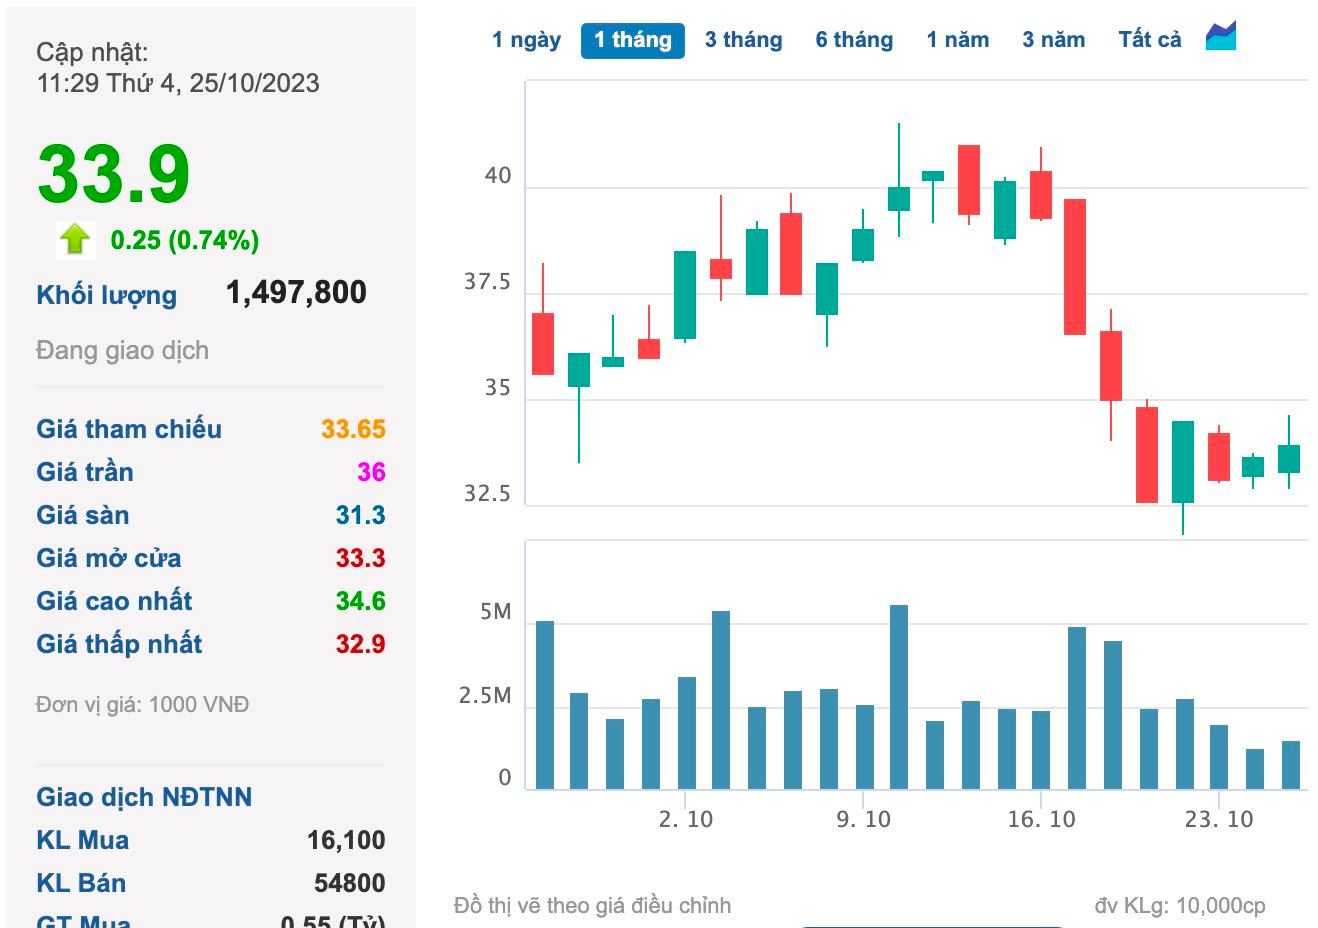Click the x-axis date label 9. 10

tap(863, 819)
